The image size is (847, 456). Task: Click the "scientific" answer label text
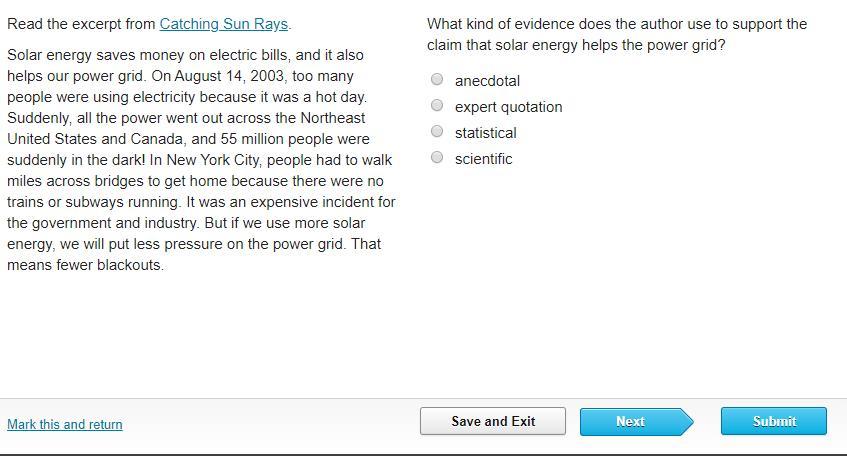pyautogui.click(x=483, y=159)
